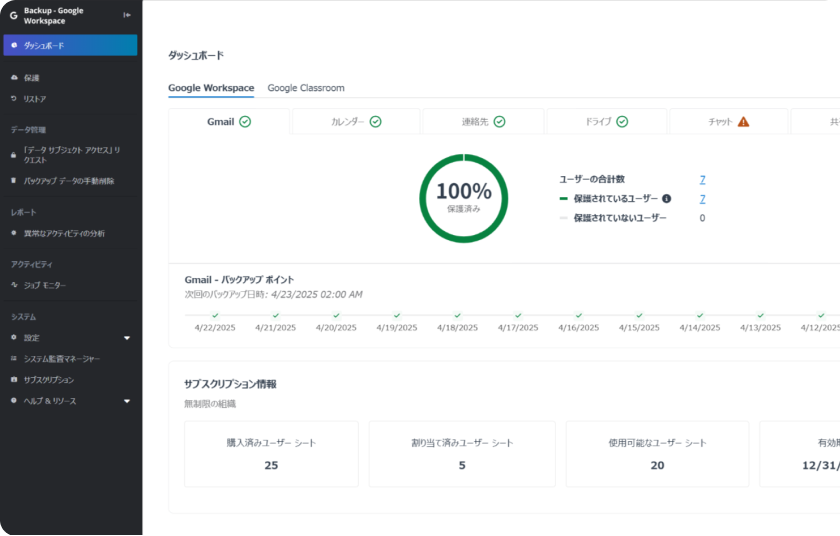This screenshot has width=840, height=536.
Task: Click the restore icon beside リストア
Action: [14, 99]
